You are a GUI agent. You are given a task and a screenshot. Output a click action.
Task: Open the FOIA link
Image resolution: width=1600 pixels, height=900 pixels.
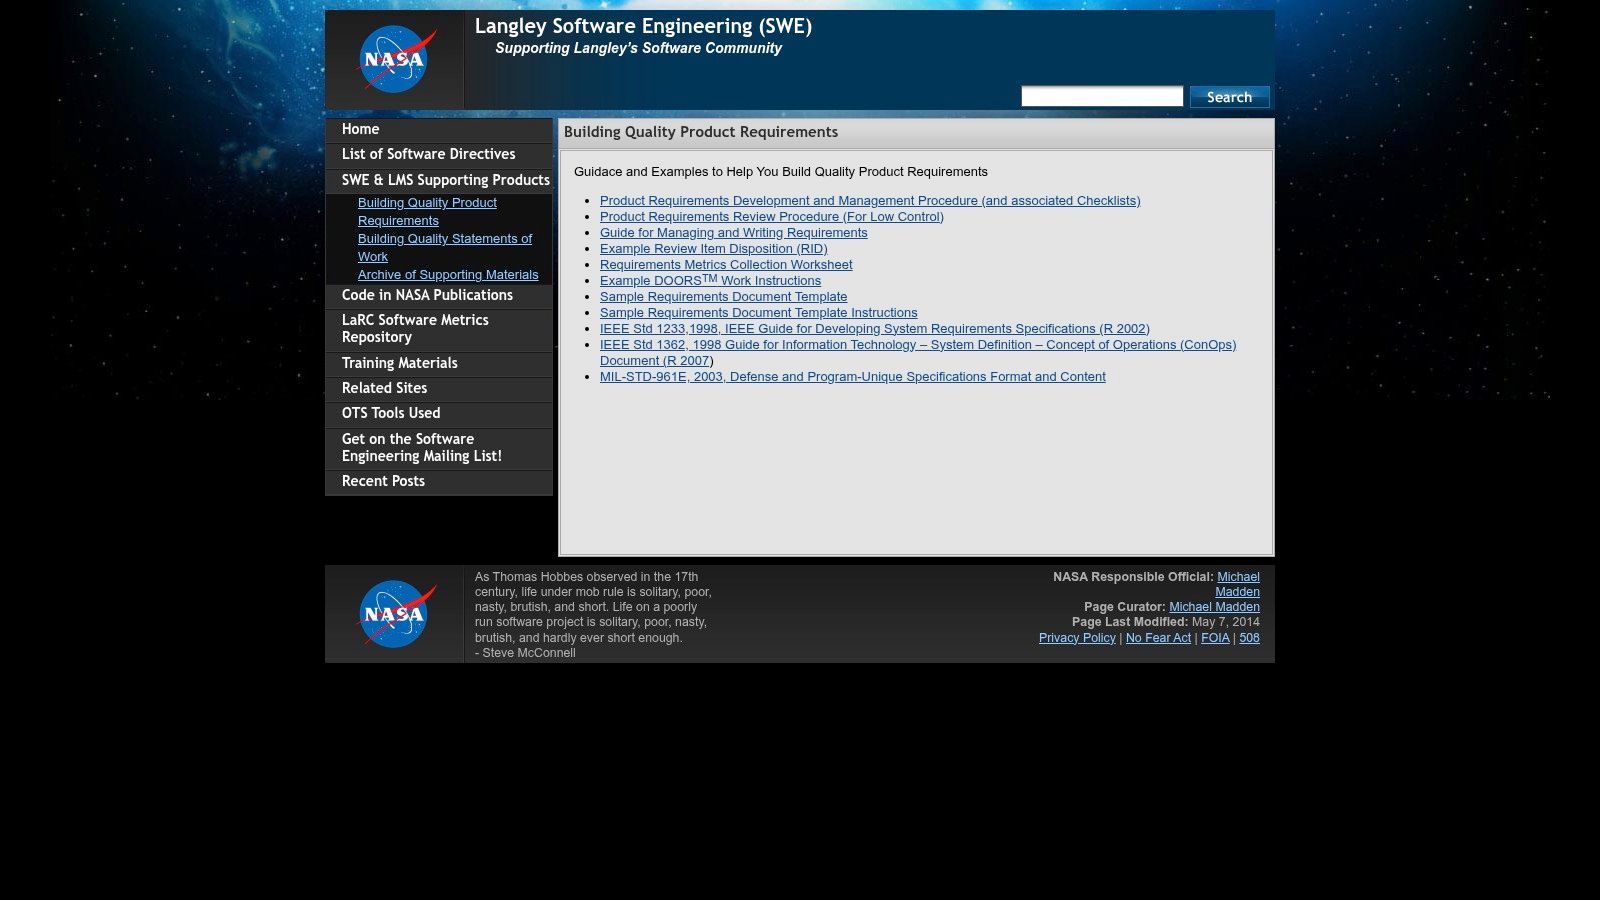1215,638
